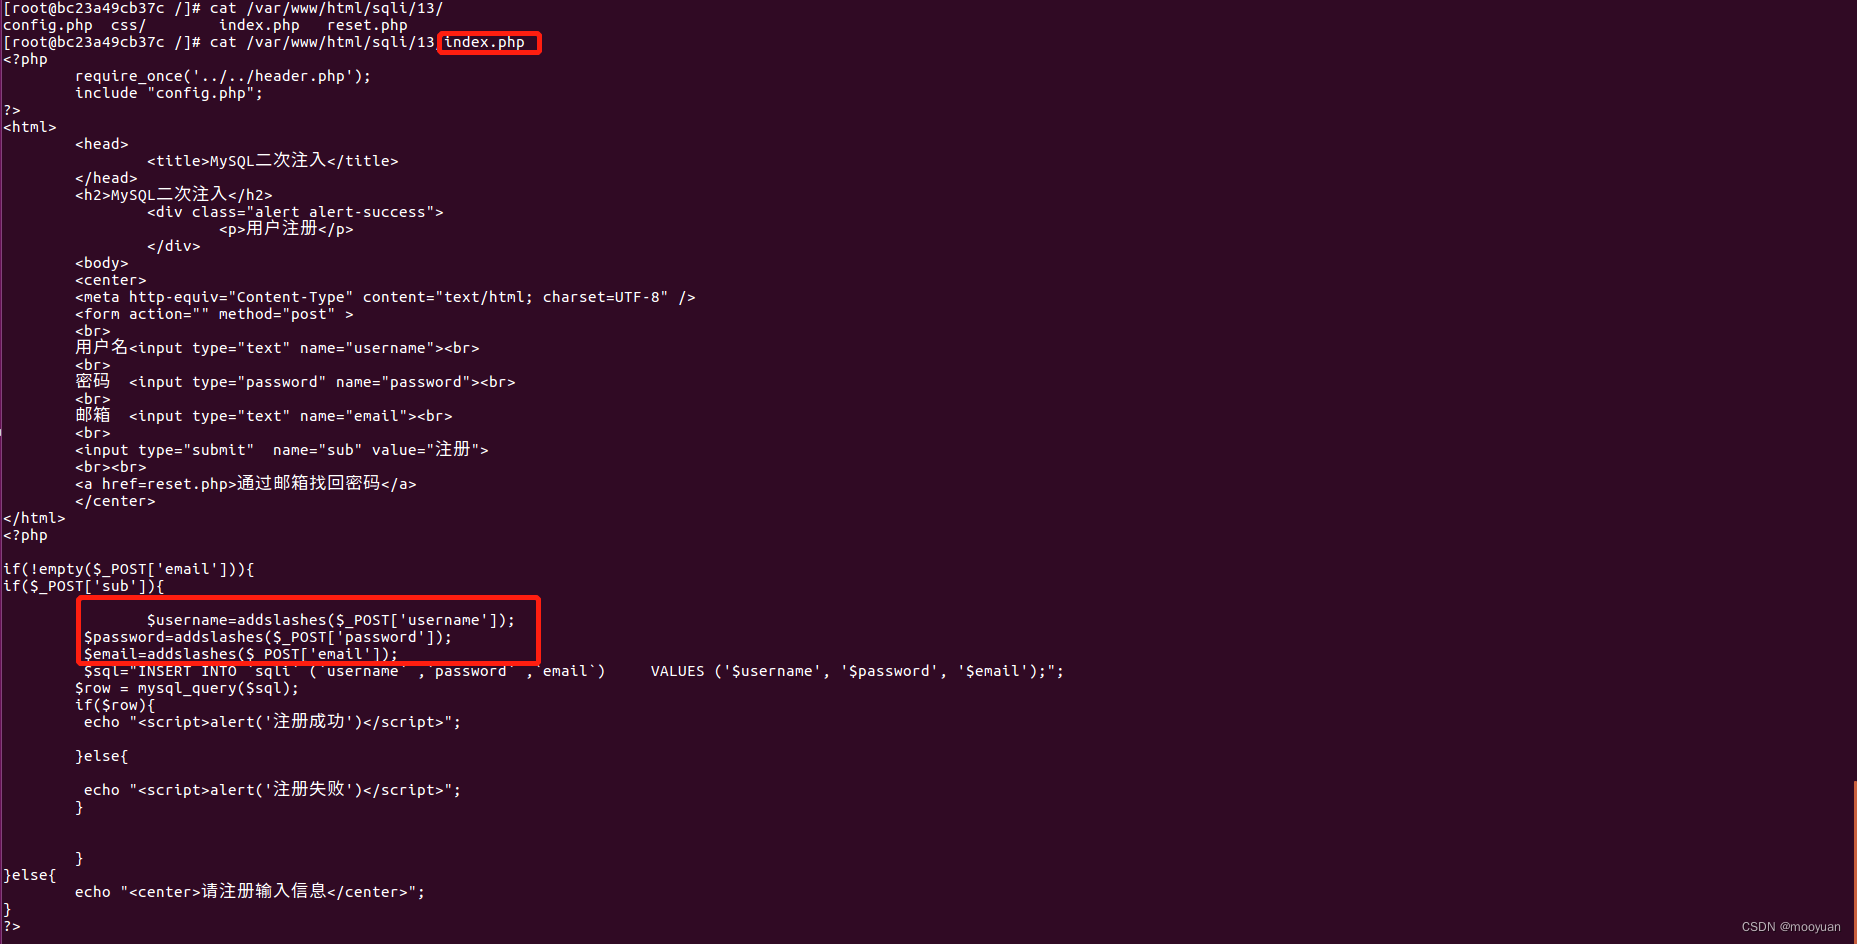The height and width of the screenshot is (944, 1857).
Task: Click the <body> tag line
Action: [x=102, y=263]
